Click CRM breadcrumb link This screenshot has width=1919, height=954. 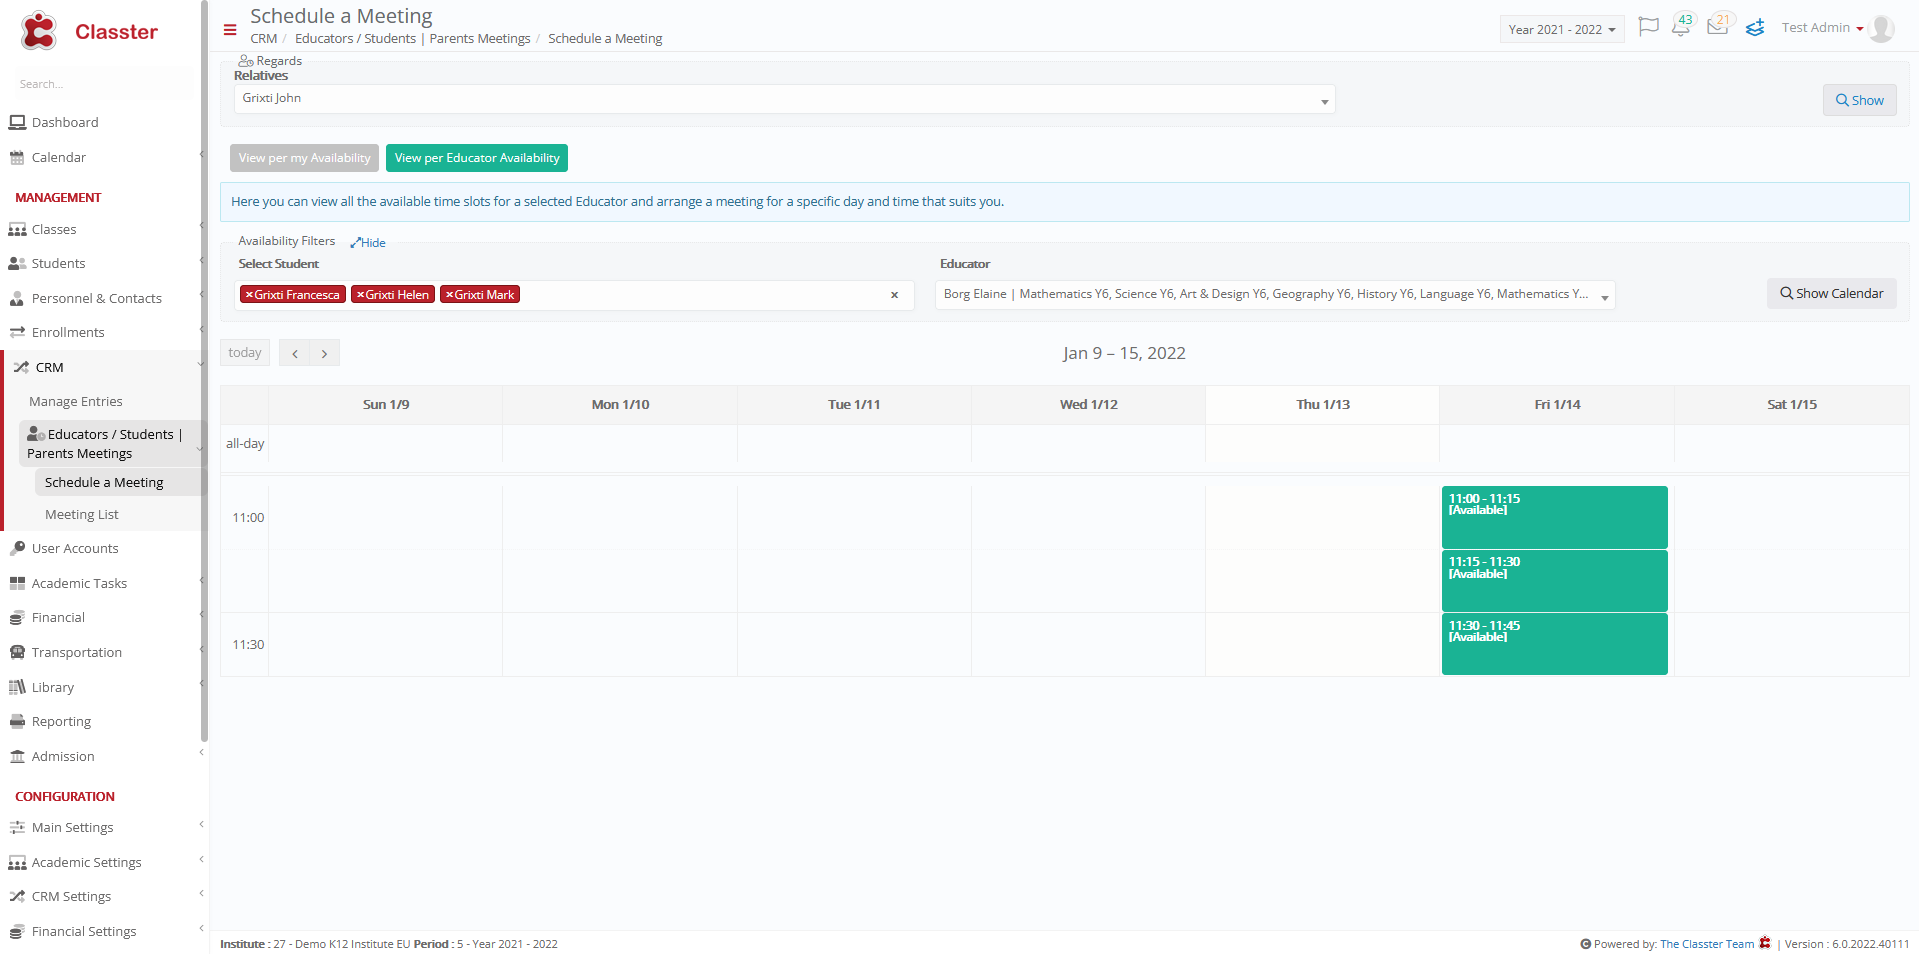coord(264,39)
